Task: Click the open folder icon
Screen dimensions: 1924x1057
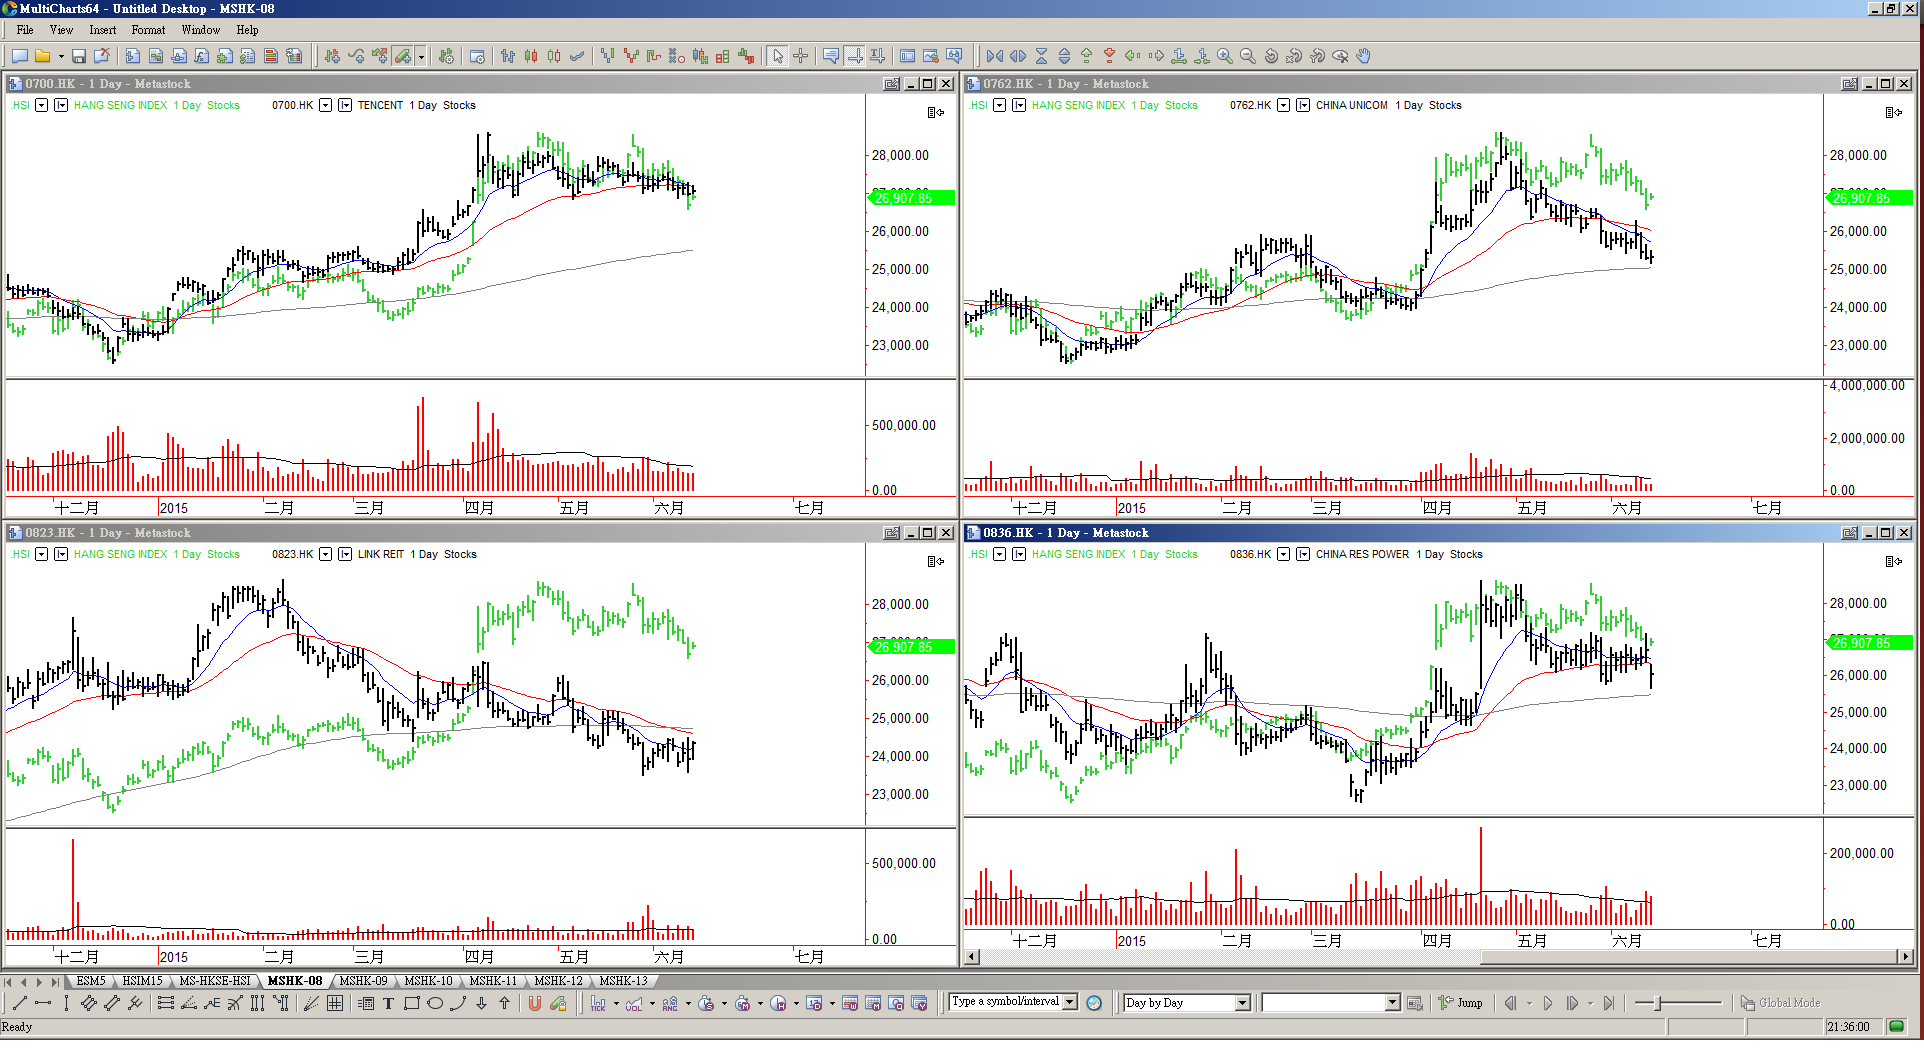Action: [42, 57]
